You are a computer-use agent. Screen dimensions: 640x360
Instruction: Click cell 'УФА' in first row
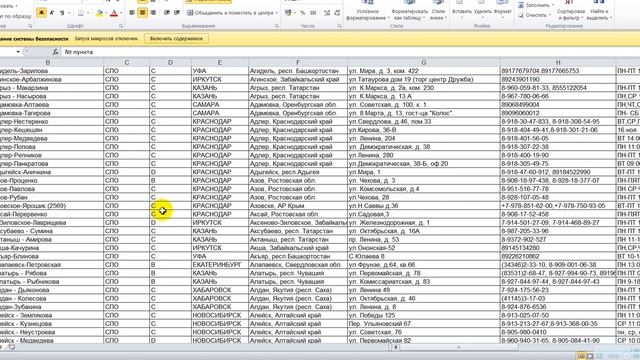pos(220,71)
